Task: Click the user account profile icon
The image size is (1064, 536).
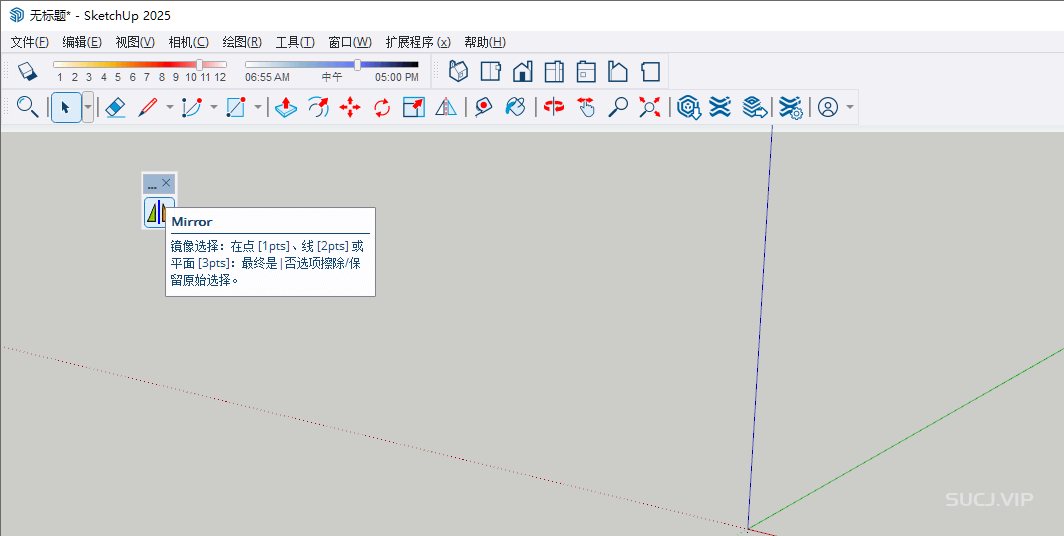Action: [828, 107]
